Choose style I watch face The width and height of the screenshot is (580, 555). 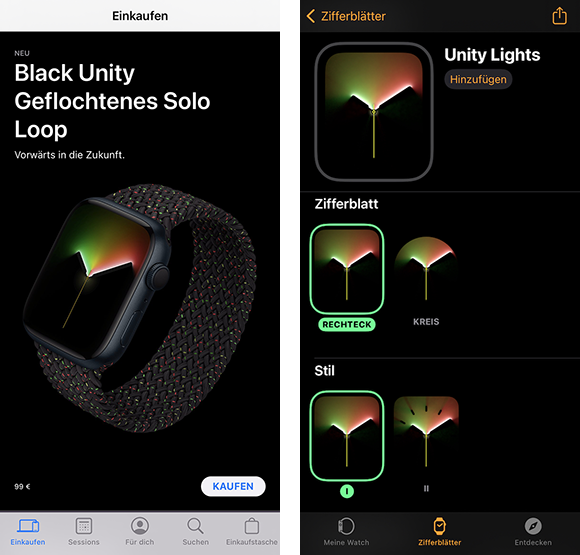pos(347,435)
